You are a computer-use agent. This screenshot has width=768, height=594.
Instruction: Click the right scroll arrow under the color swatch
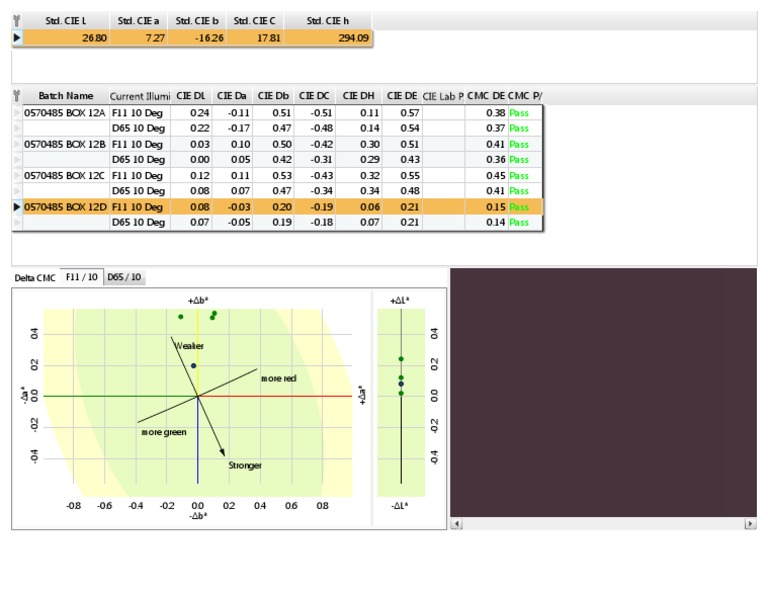(x=750, y=524)
